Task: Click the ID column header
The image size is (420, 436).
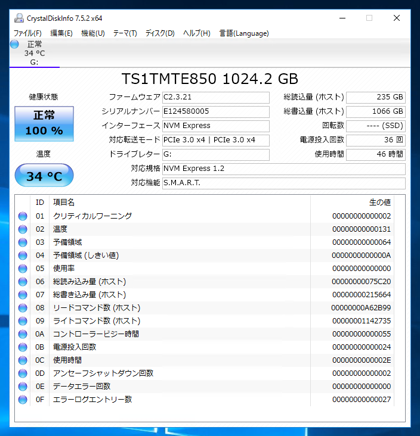Action: (40, 202)
